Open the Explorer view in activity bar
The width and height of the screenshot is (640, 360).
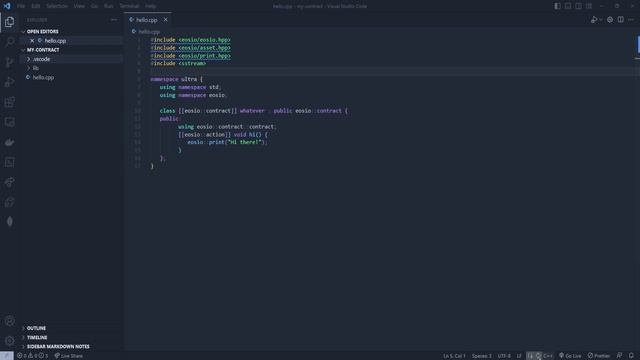pyautogui.click(x=9, y=22)
